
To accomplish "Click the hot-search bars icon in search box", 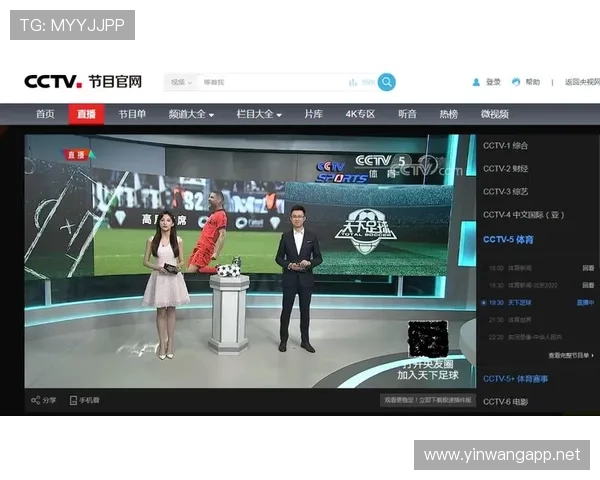I will 353,82.
